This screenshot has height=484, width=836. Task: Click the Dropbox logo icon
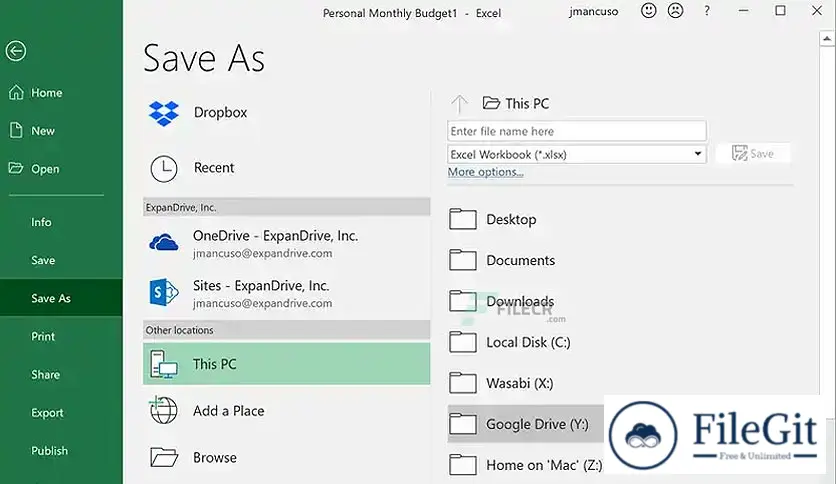[164, 113]
